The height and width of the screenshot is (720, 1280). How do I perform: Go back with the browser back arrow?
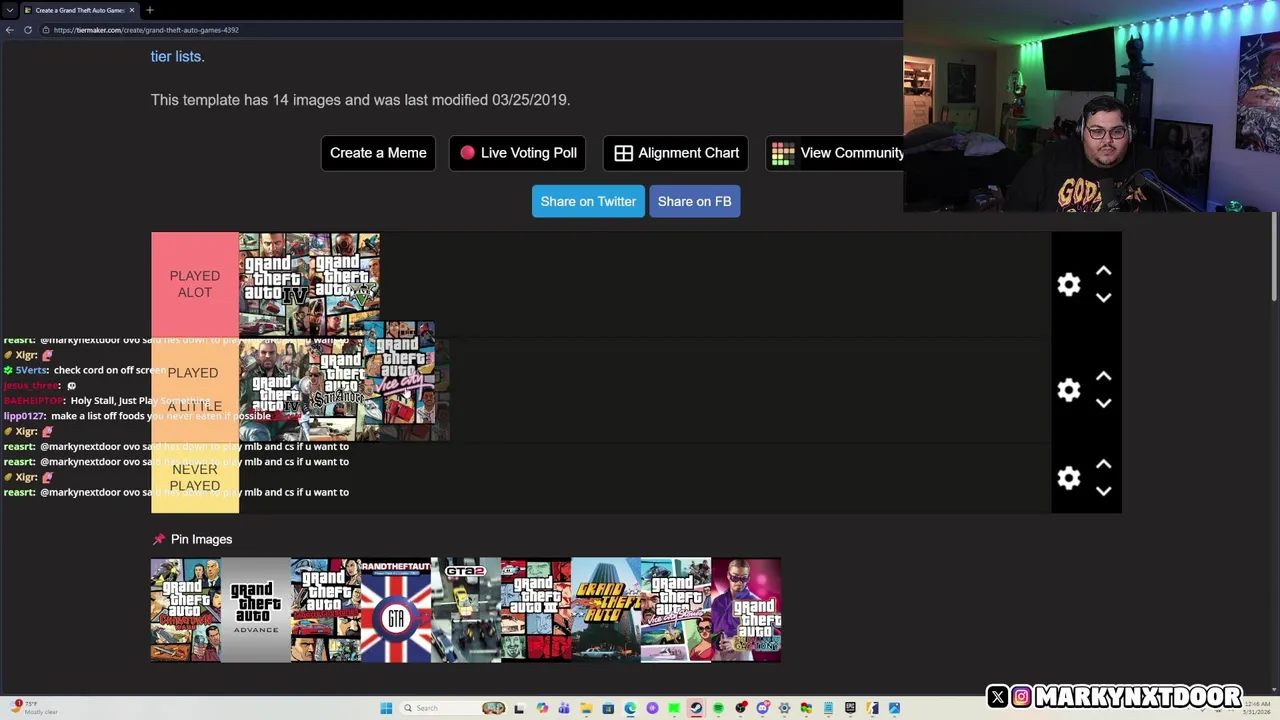click(9, 30)
